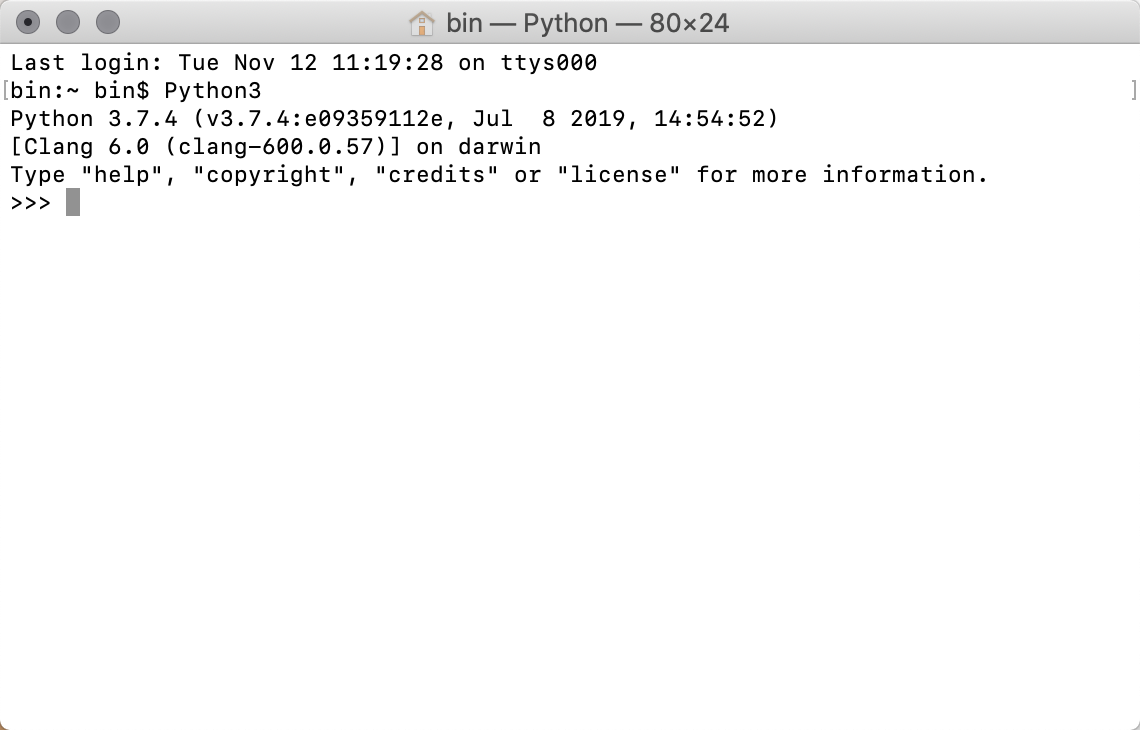Click the word "license" in terminal output

click(618, 175)
